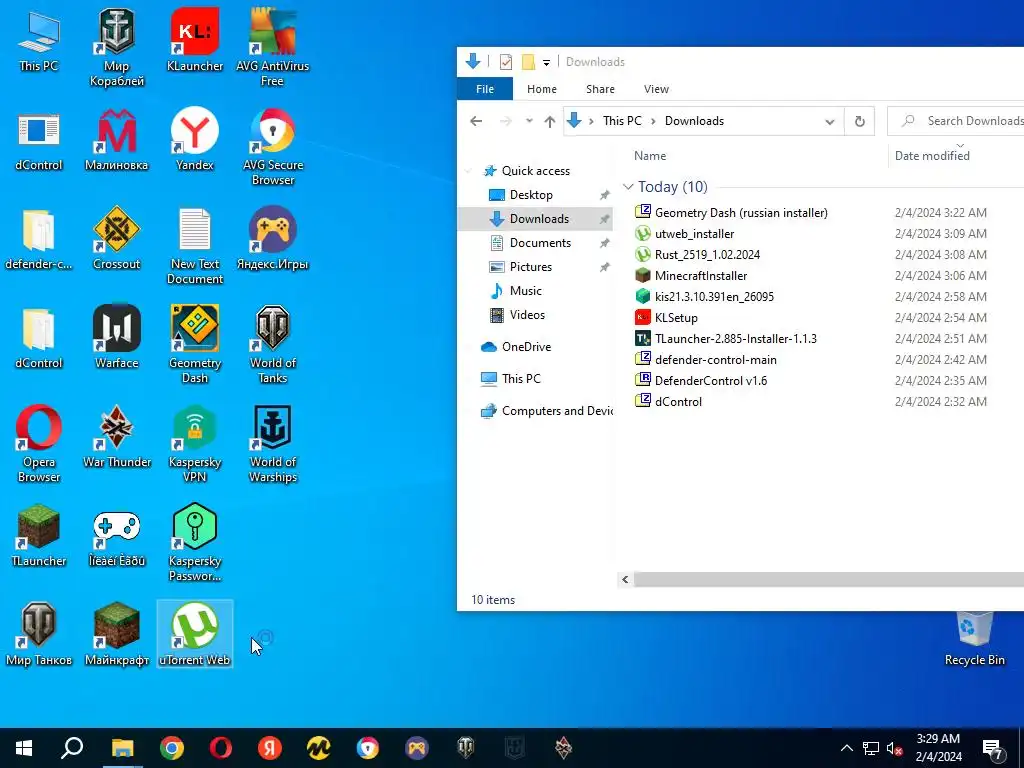This screenshot has height=768, width=1024.
Task: Collapse the Today (10) group
Action: (628, 187)
